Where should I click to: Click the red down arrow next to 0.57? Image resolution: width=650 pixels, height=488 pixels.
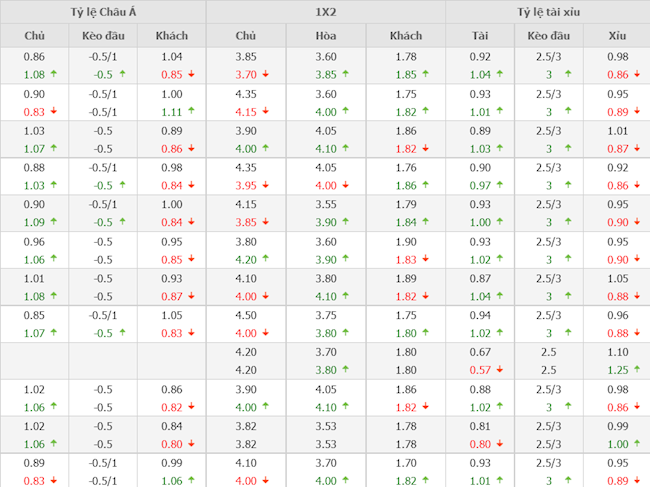506,370
